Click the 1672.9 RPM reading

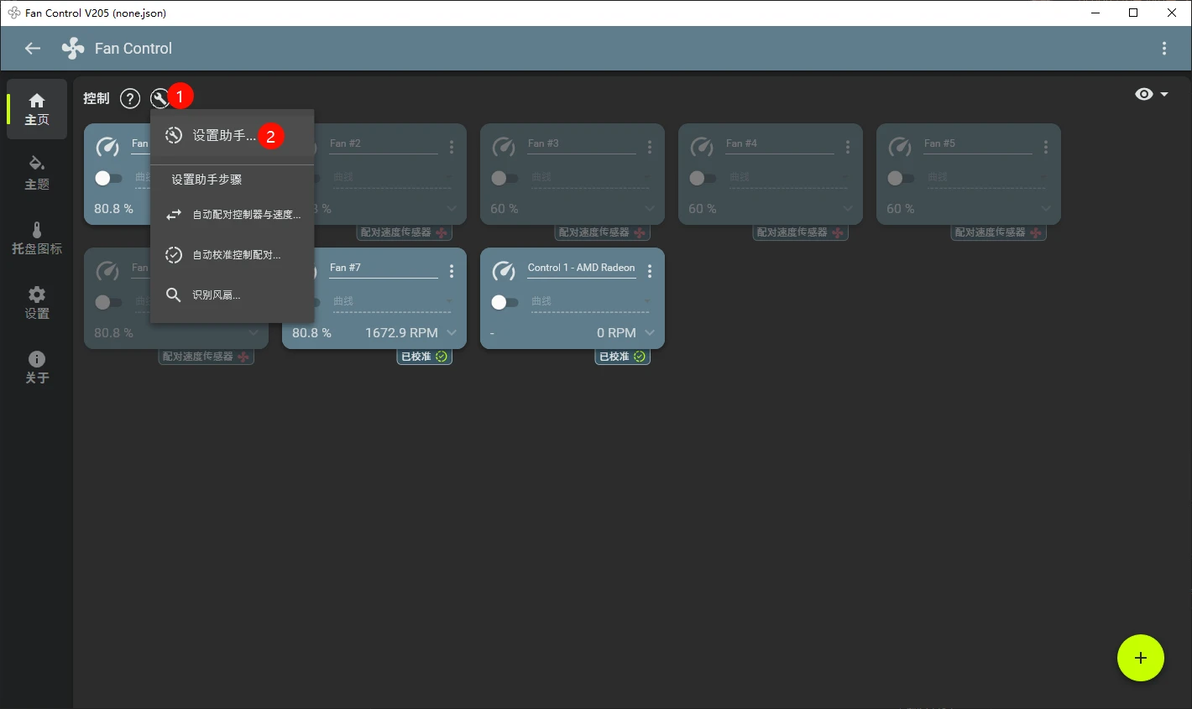pos(401,333)
